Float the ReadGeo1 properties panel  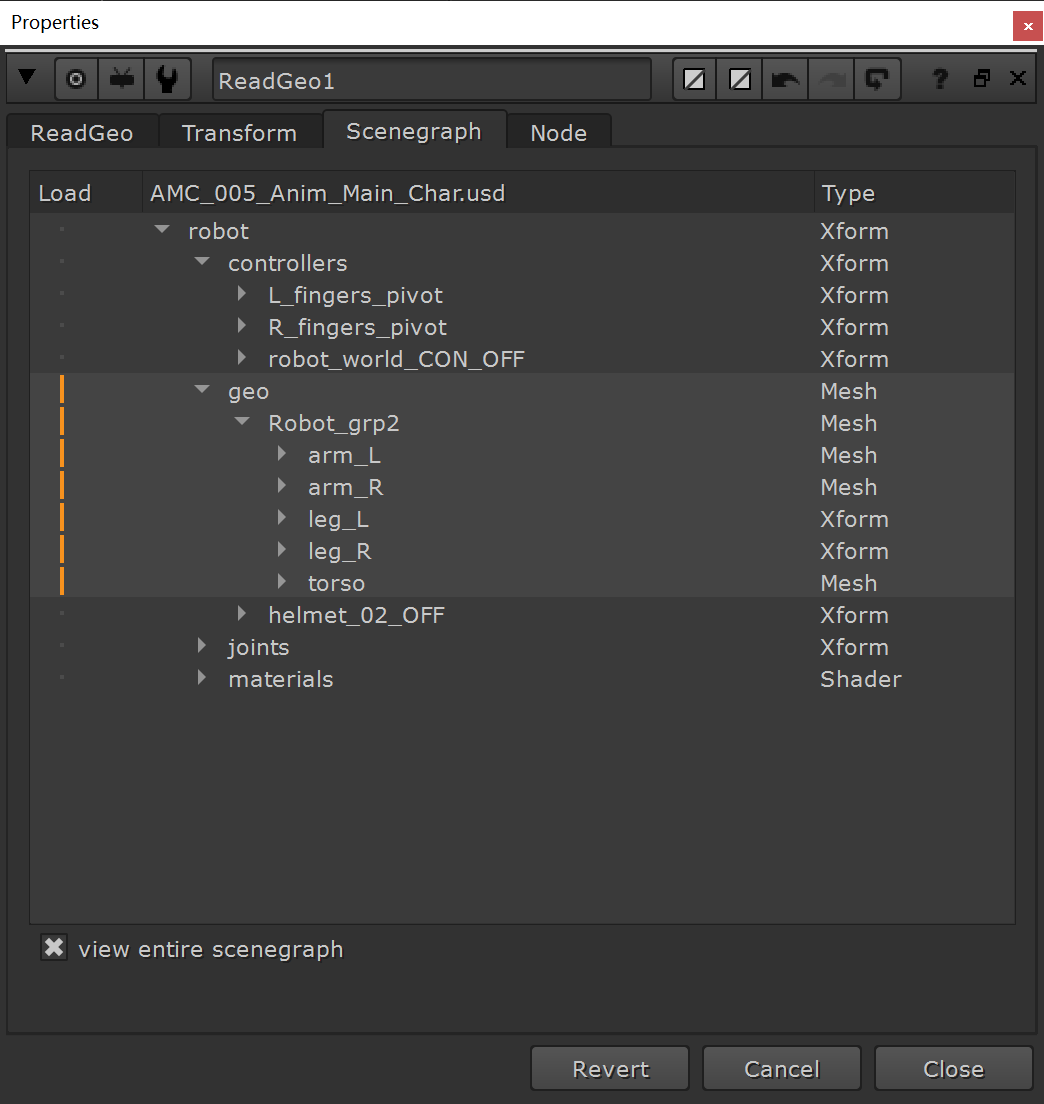pos(981,78)
